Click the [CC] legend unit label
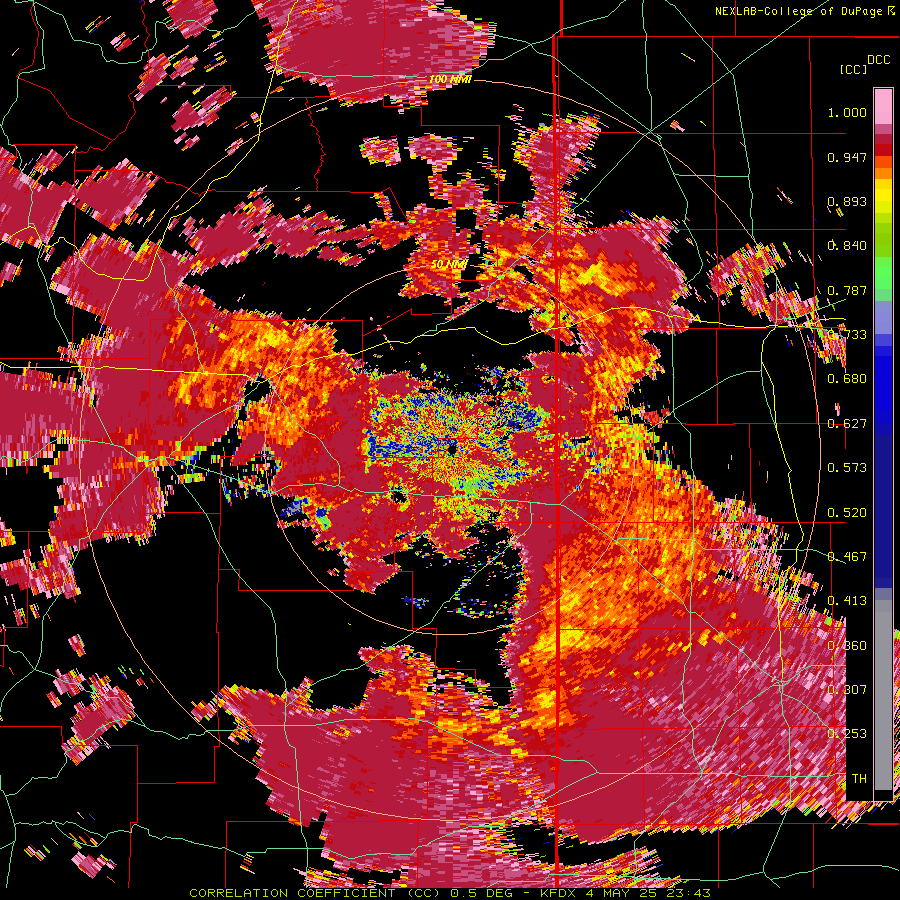900x900 pixels. click(853, 69)
